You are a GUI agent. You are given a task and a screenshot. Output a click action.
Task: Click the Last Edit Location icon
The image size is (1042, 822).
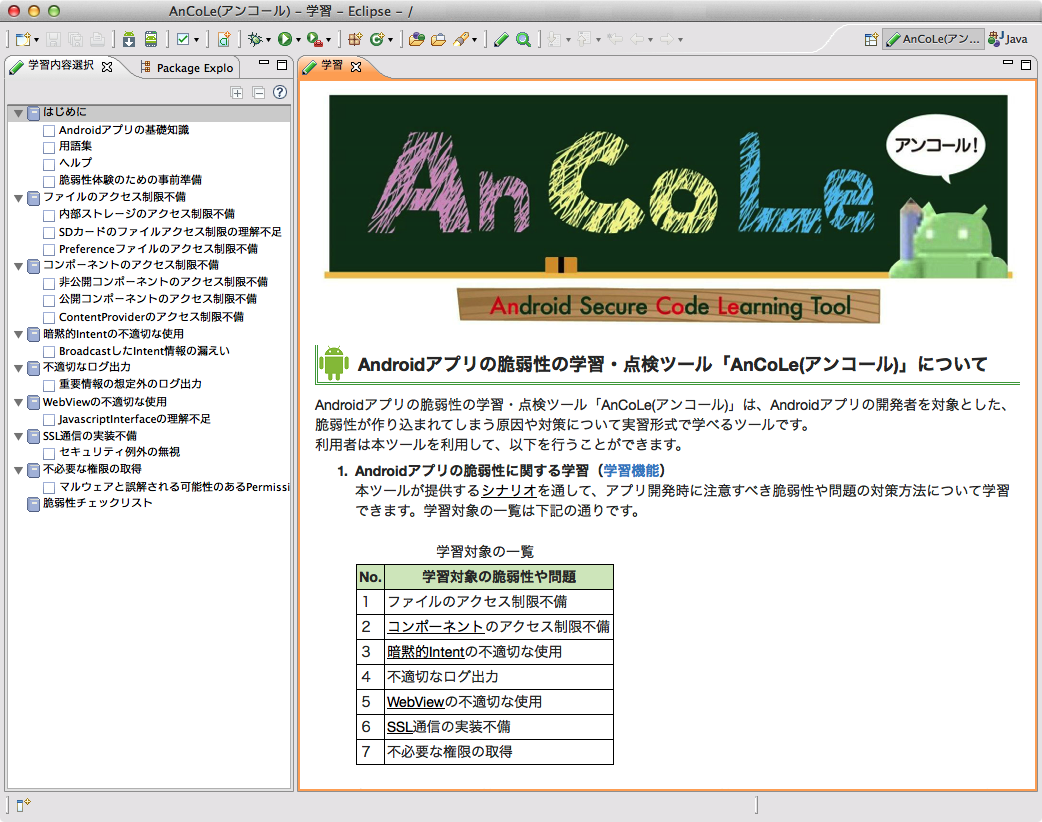point(615,40)
